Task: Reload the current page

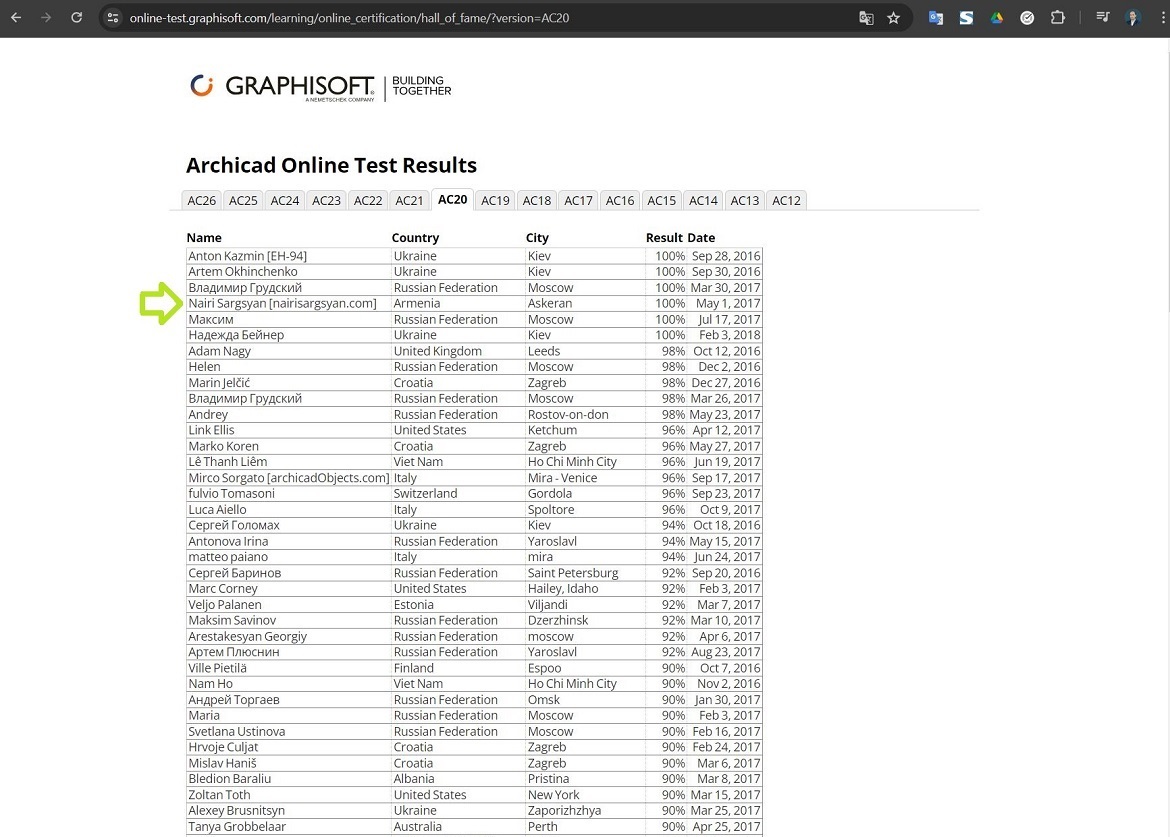Action: point(76,17)
